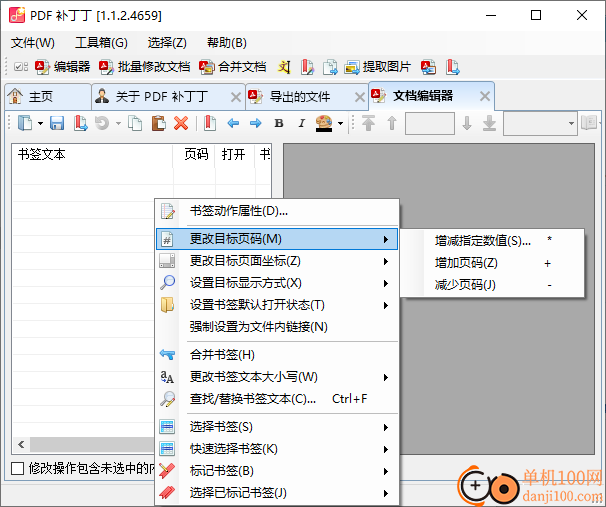This screenshot has height=507, width=606.
Task: Click the copy bookmark icon
Action: pyautogui.click(x=135, y=123)
